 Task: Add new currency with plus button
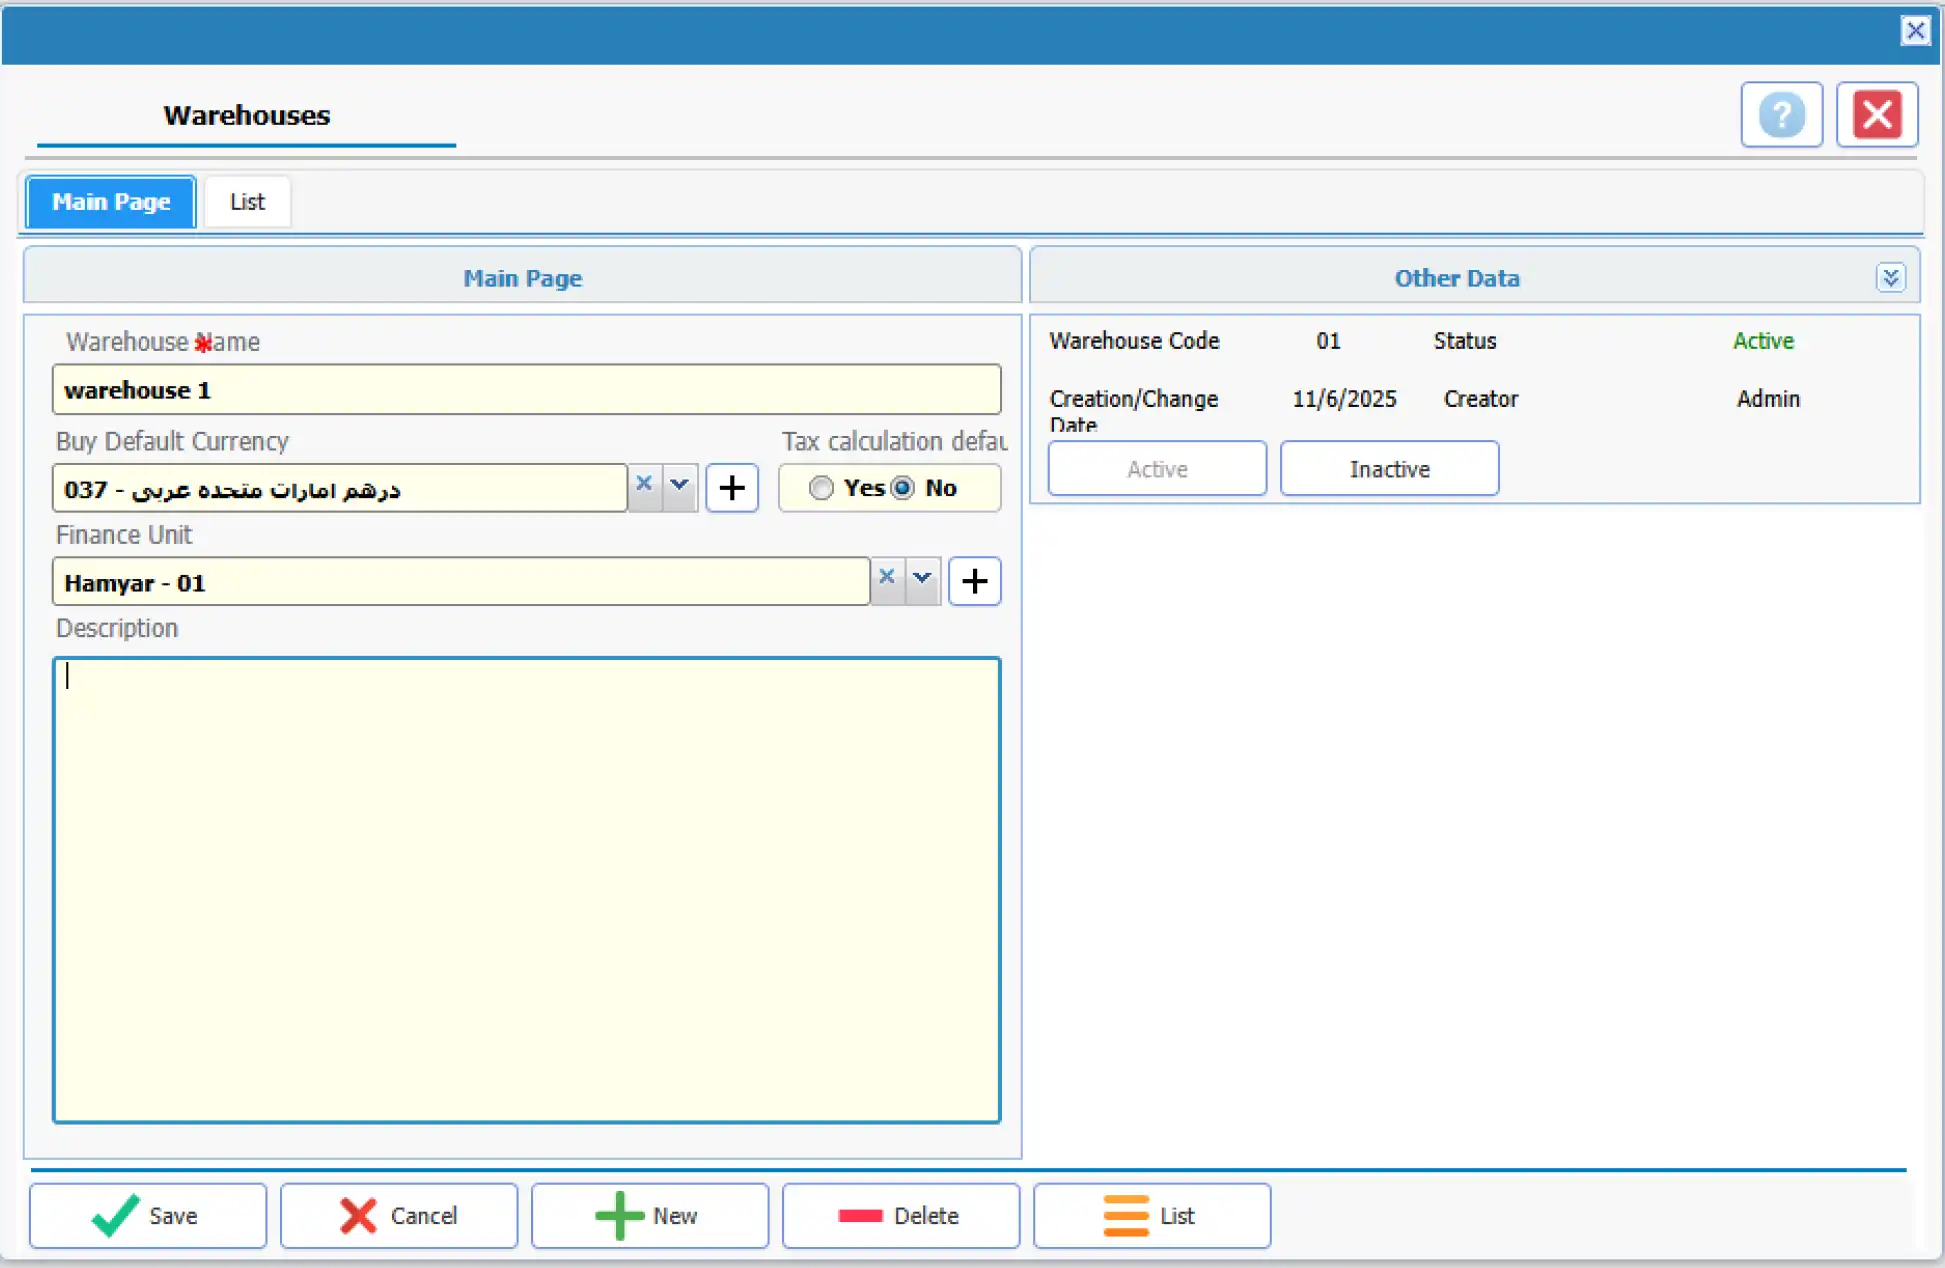coord(732,488)
